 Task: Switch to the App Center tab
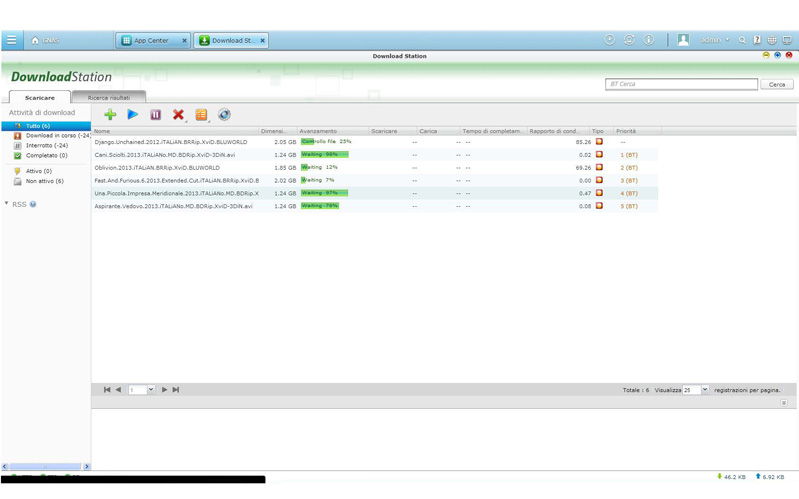(x=151, y=40)
